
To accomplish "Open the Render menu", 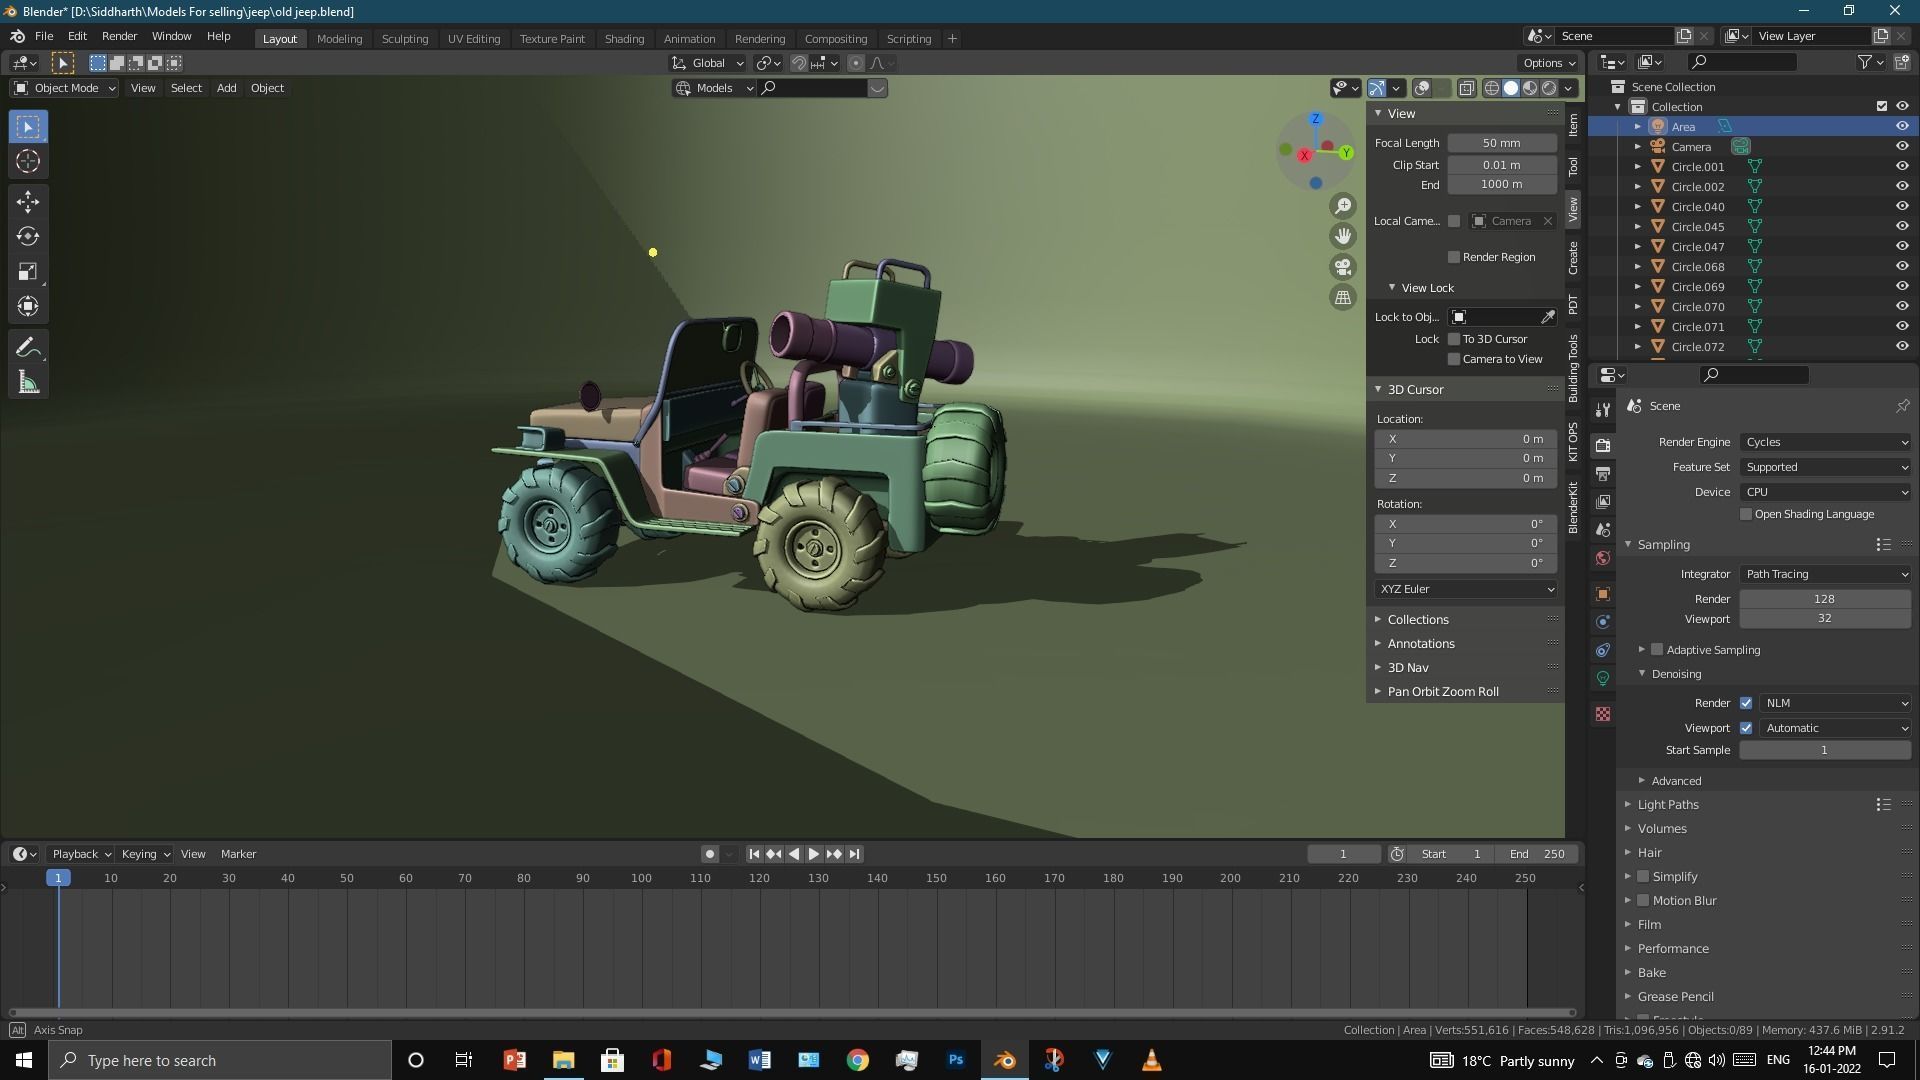I will (119, 36).
